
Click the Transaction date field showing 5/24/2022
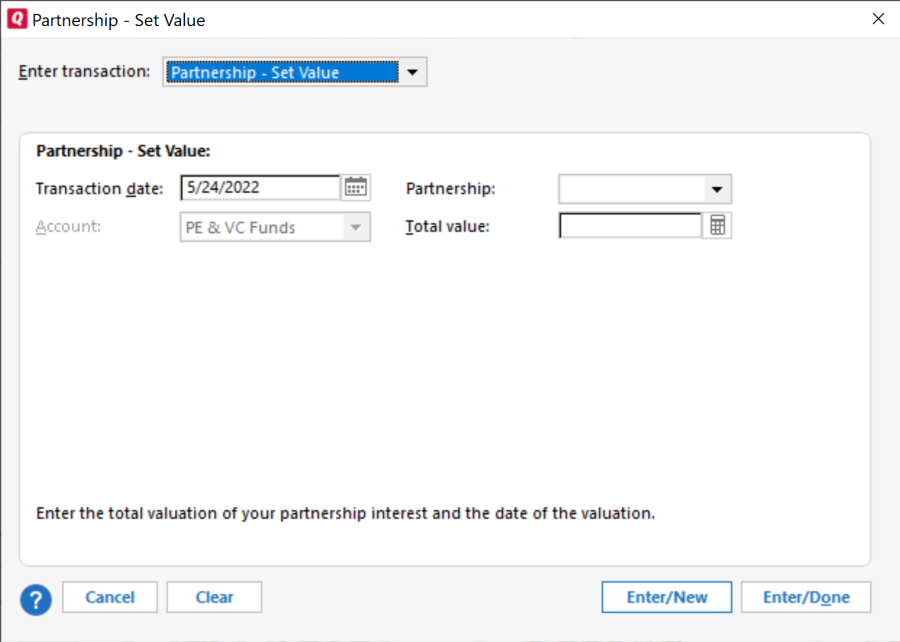point(260,188)
